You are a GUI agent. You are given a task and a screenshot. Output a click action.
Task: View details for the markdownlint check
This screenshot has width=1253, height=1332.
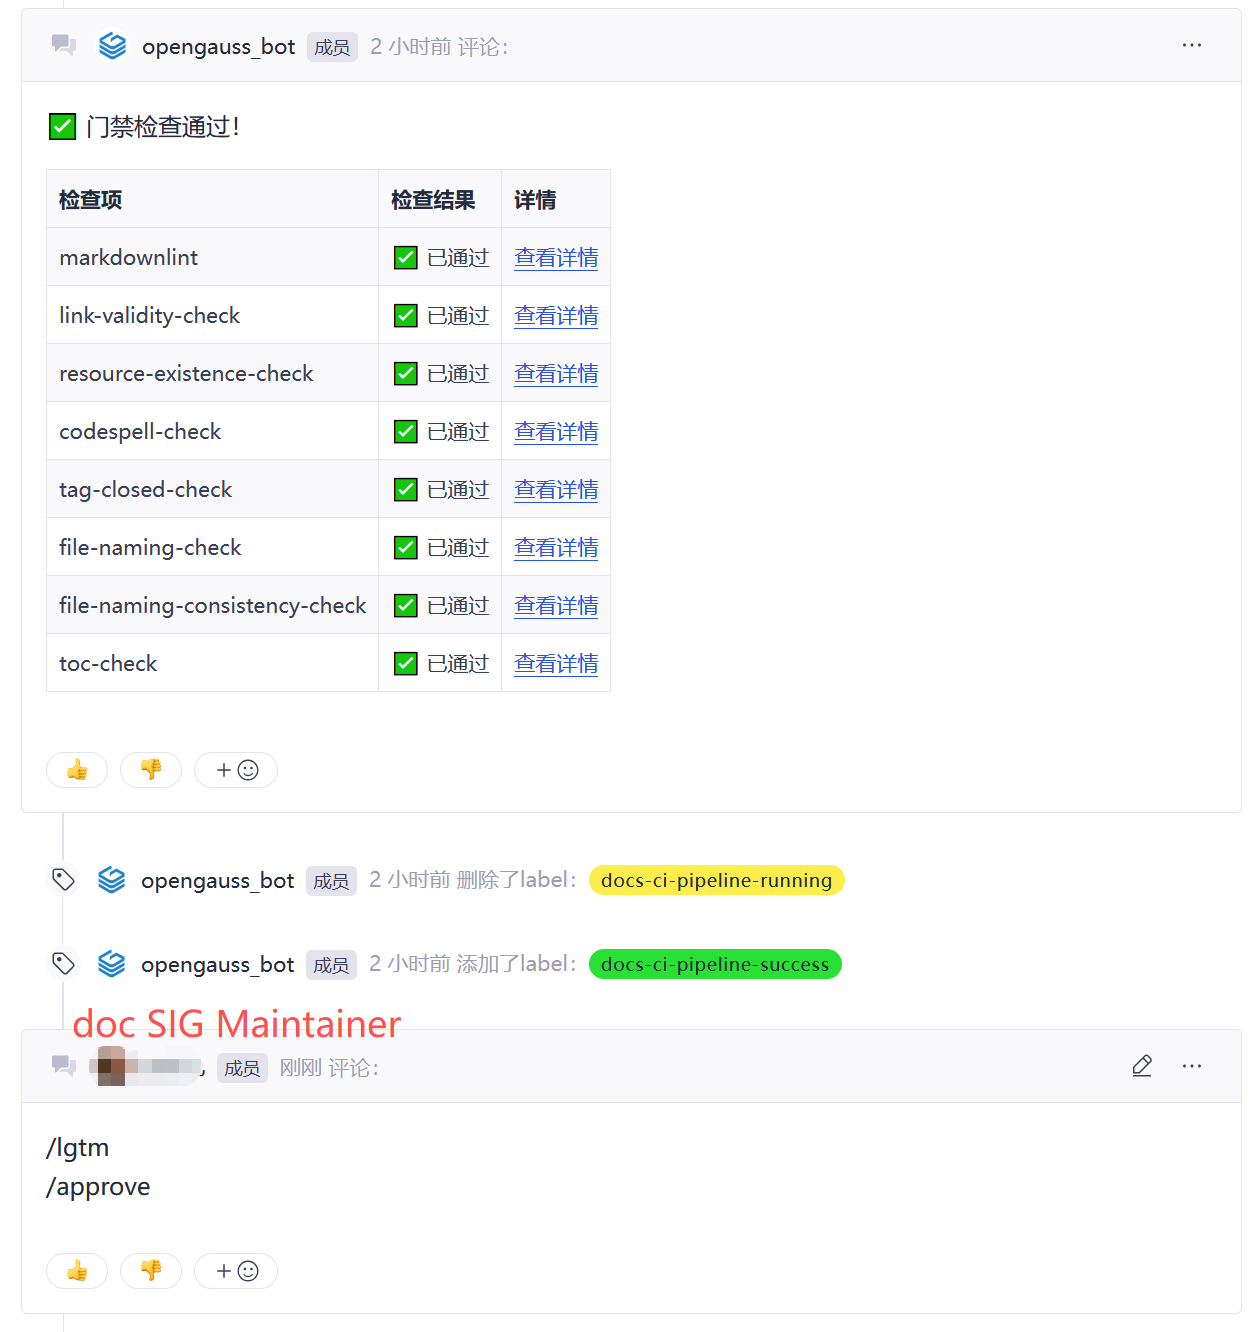556,258
